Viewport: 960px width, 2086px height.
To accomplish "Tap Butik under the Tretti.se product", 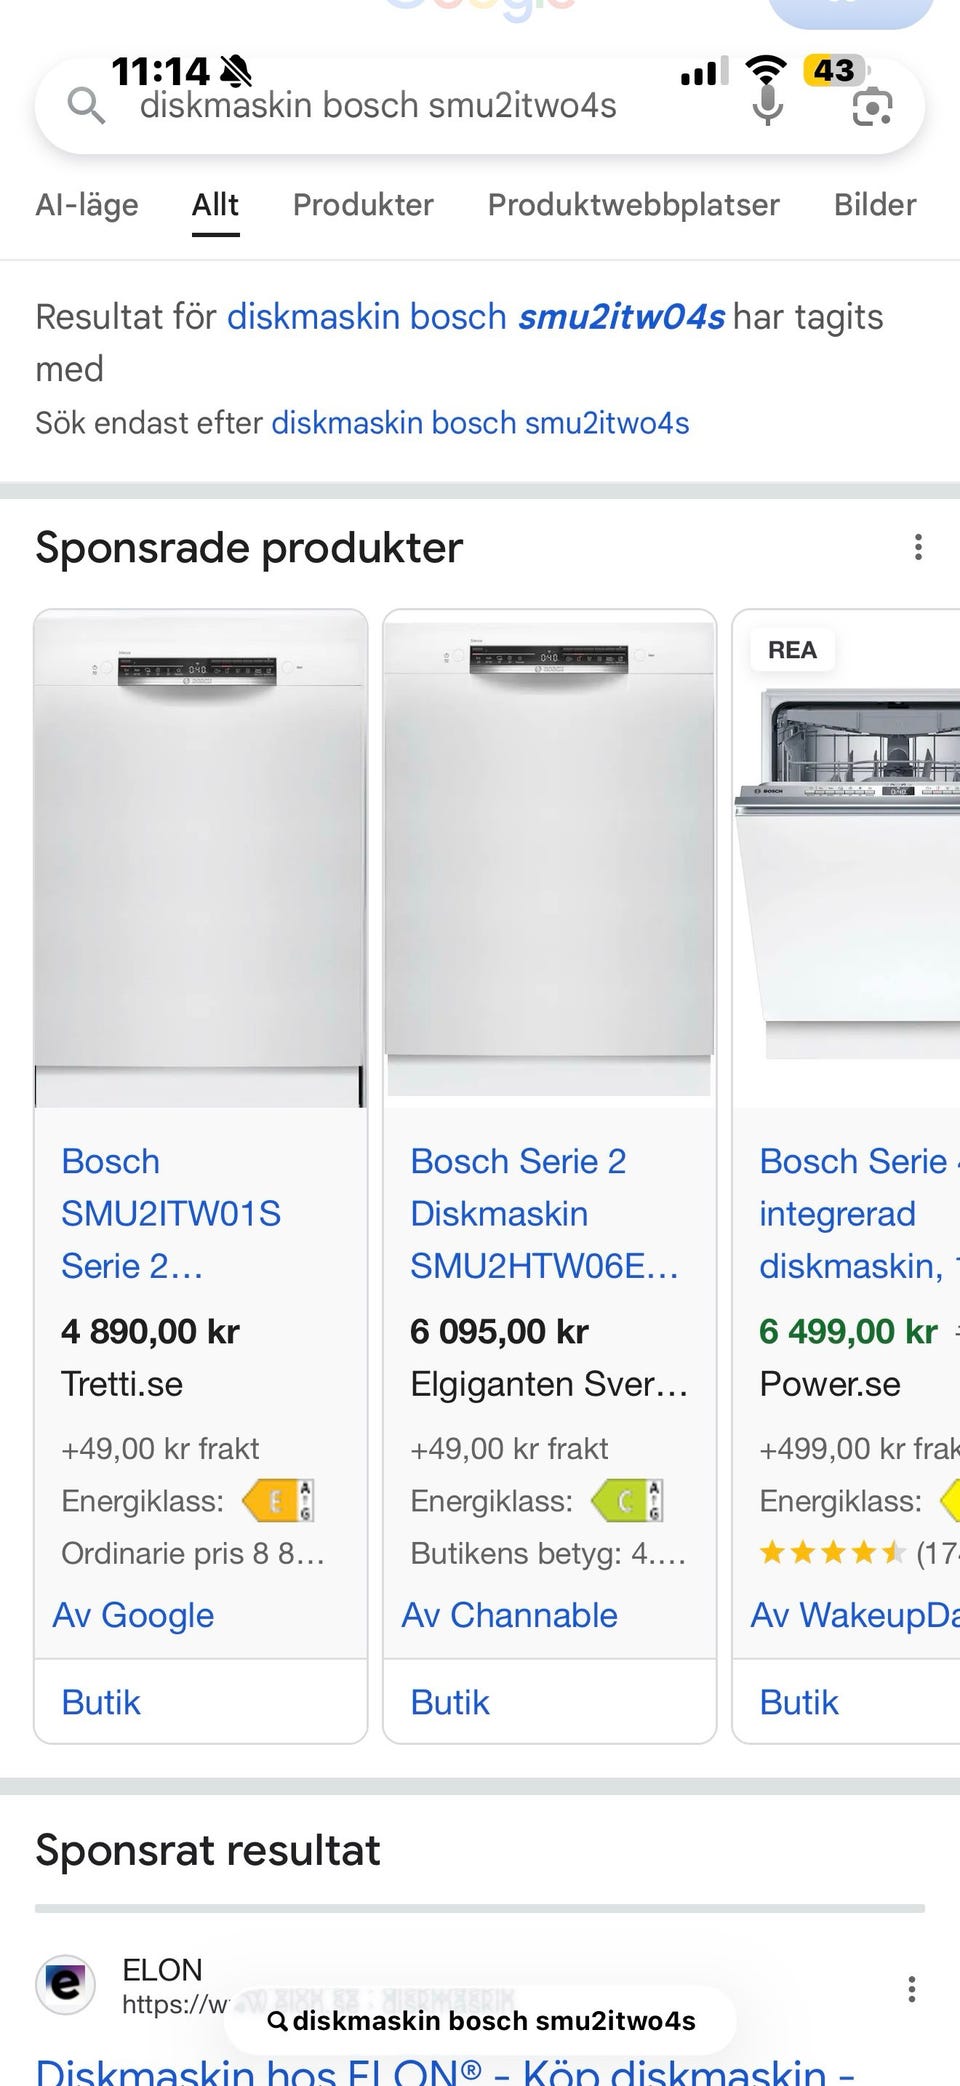I will click(x=101, y=1702).
